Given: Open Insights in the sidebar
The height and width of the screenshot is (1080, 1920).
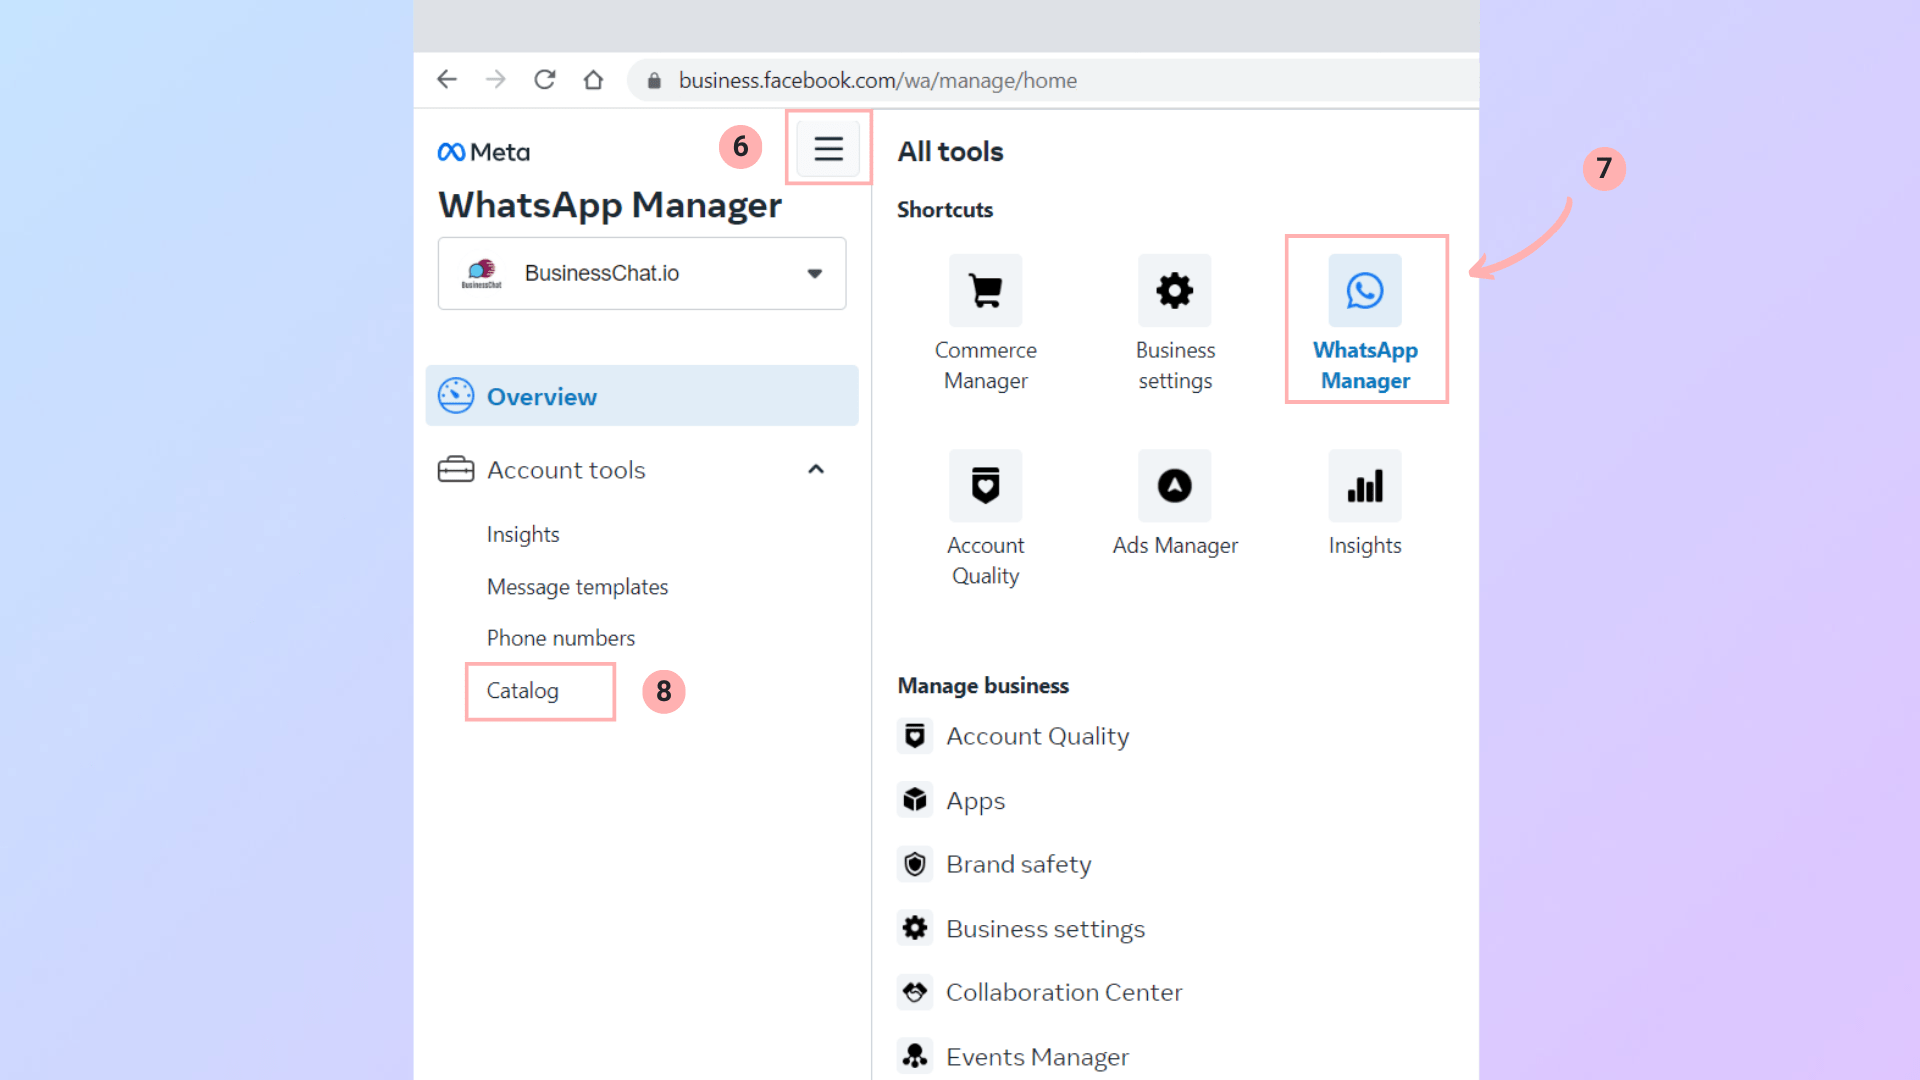Looking at the screenshot, I should (x=523, y=534).
